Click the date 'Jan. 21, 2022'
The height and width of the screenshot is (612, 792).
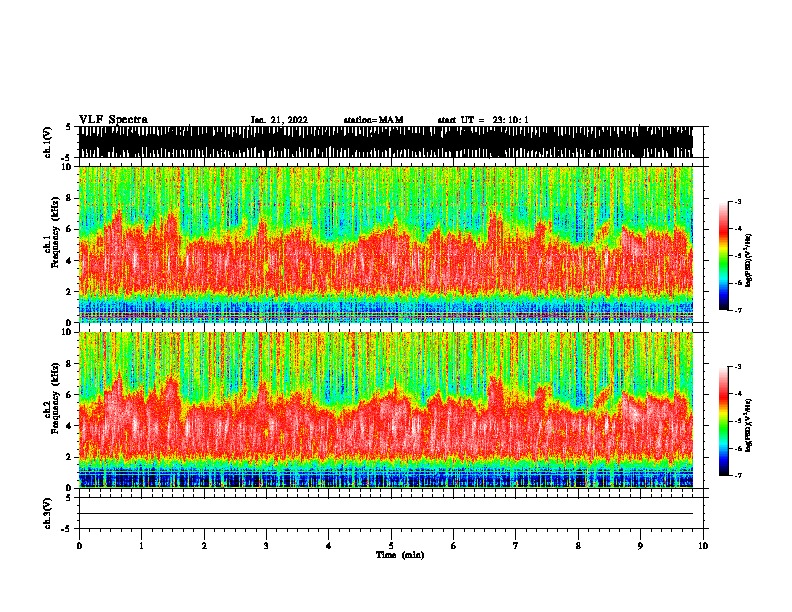tap(279, 120)
